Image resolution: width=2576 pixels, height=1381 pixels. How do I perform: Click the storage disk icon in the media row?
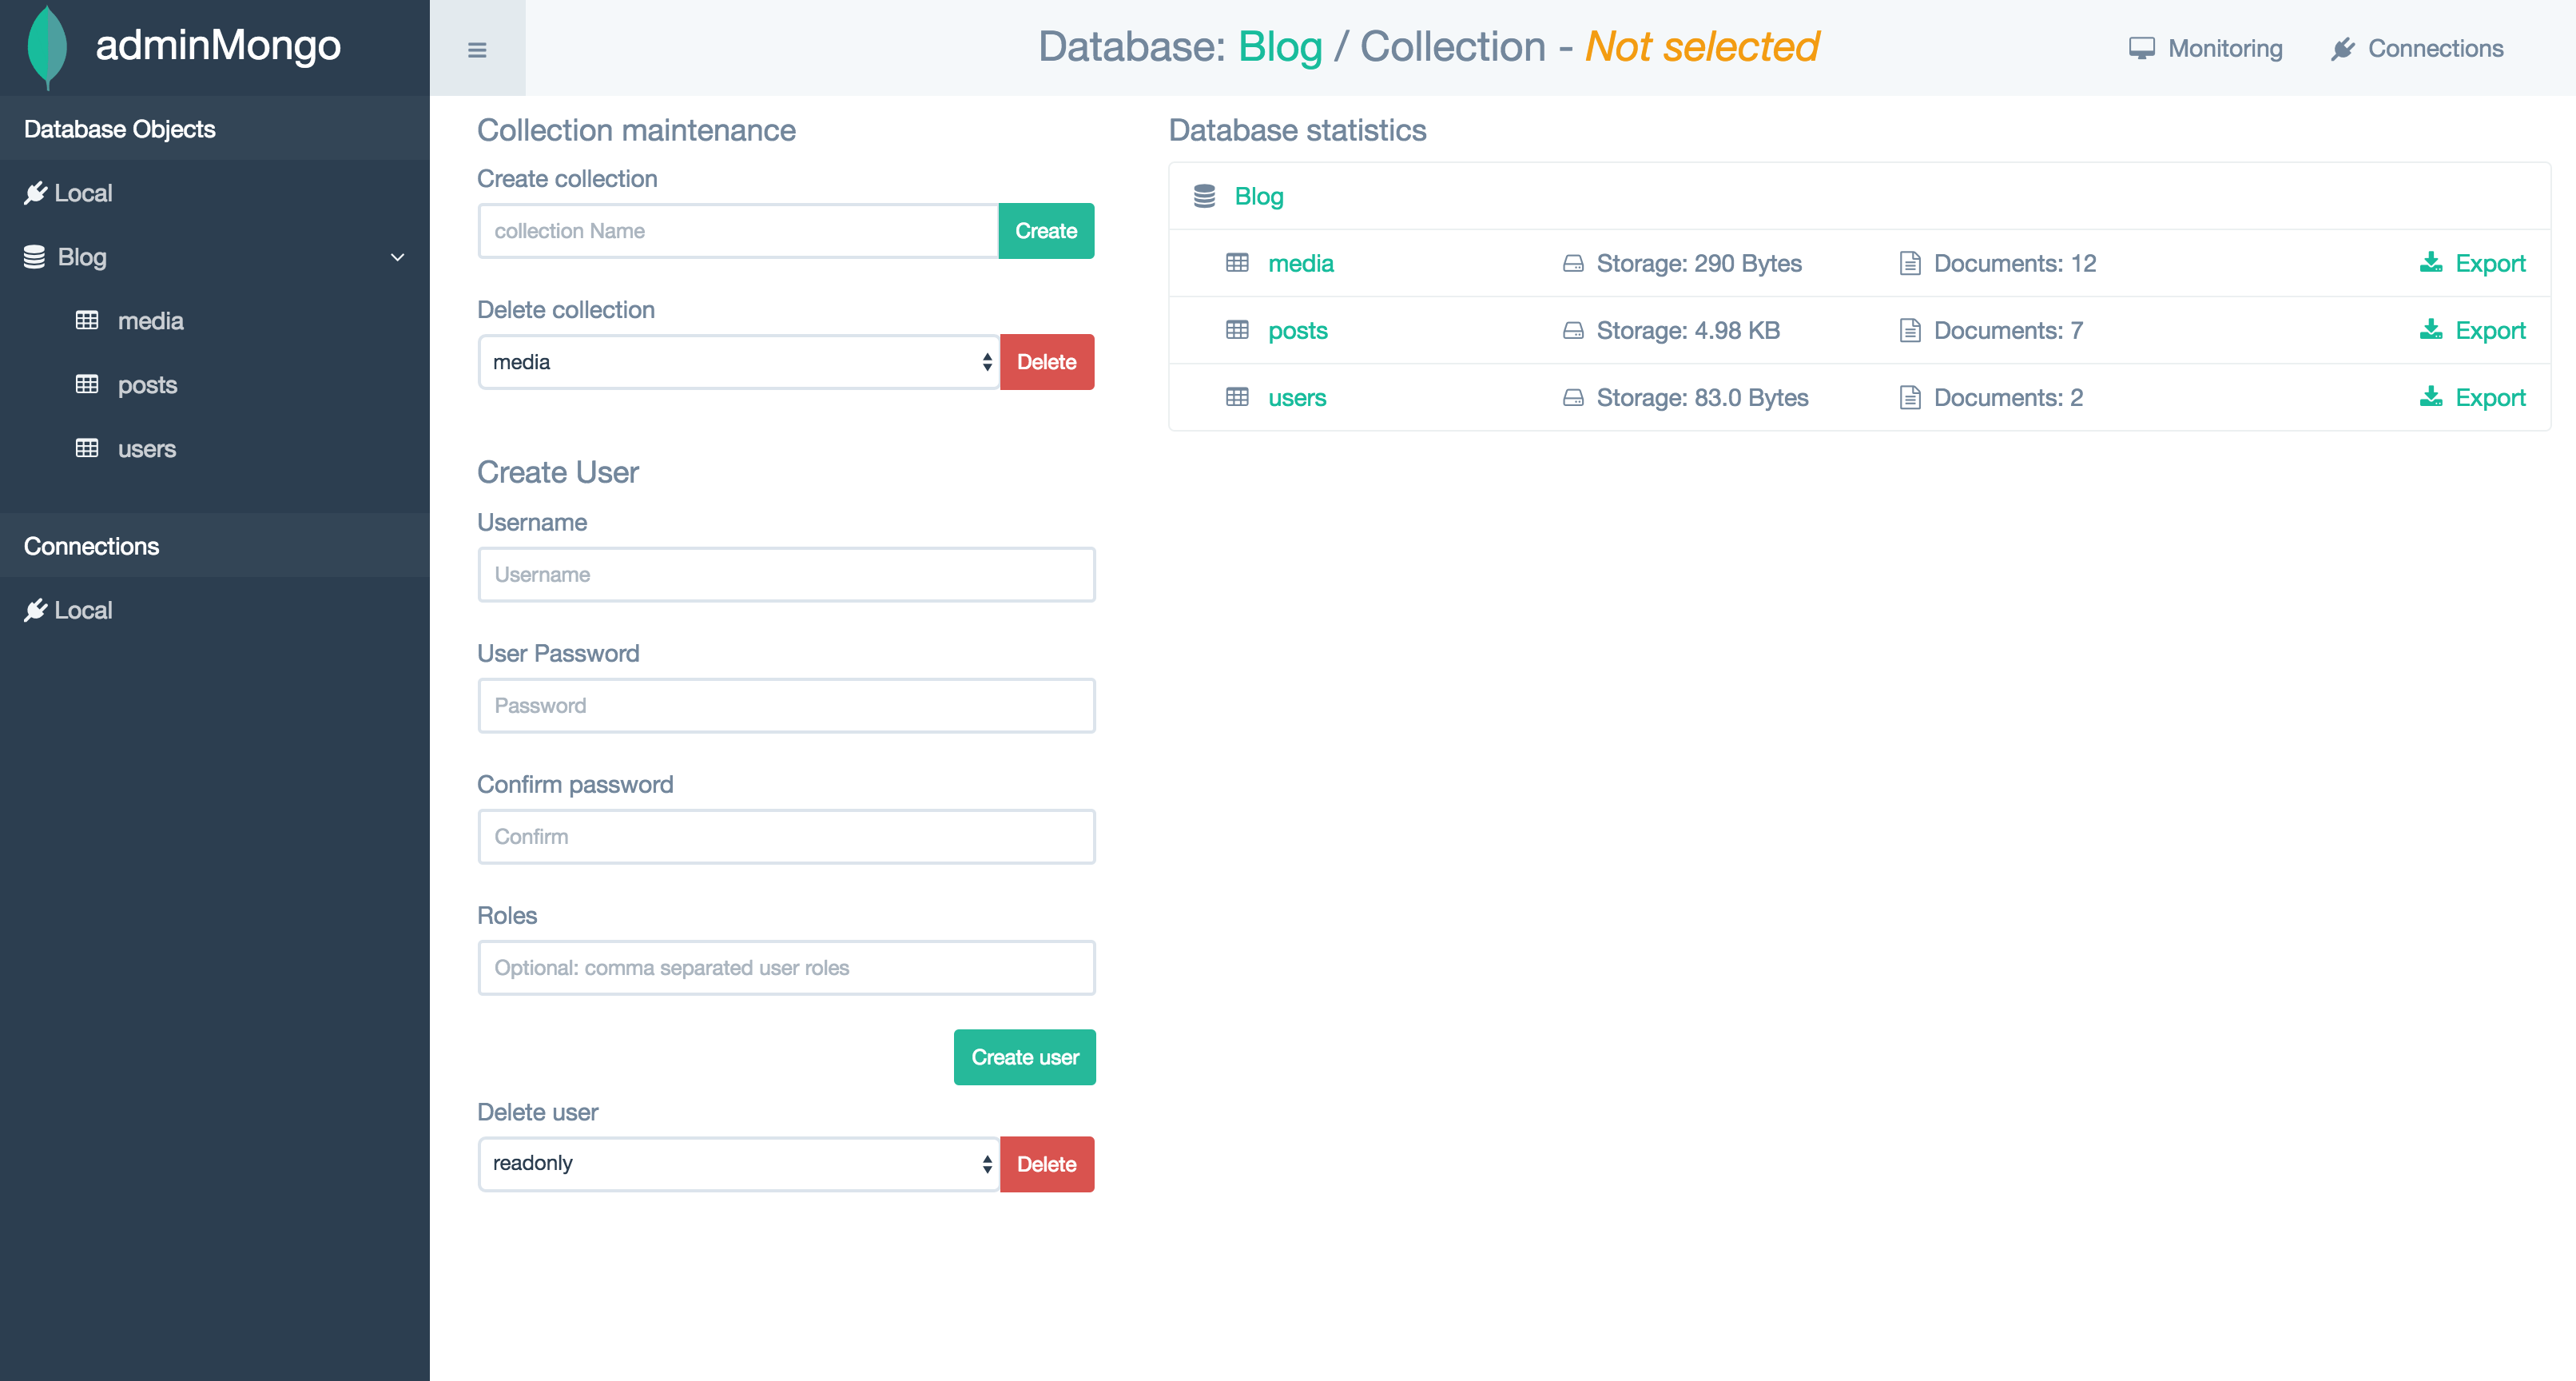[1573, 263]
